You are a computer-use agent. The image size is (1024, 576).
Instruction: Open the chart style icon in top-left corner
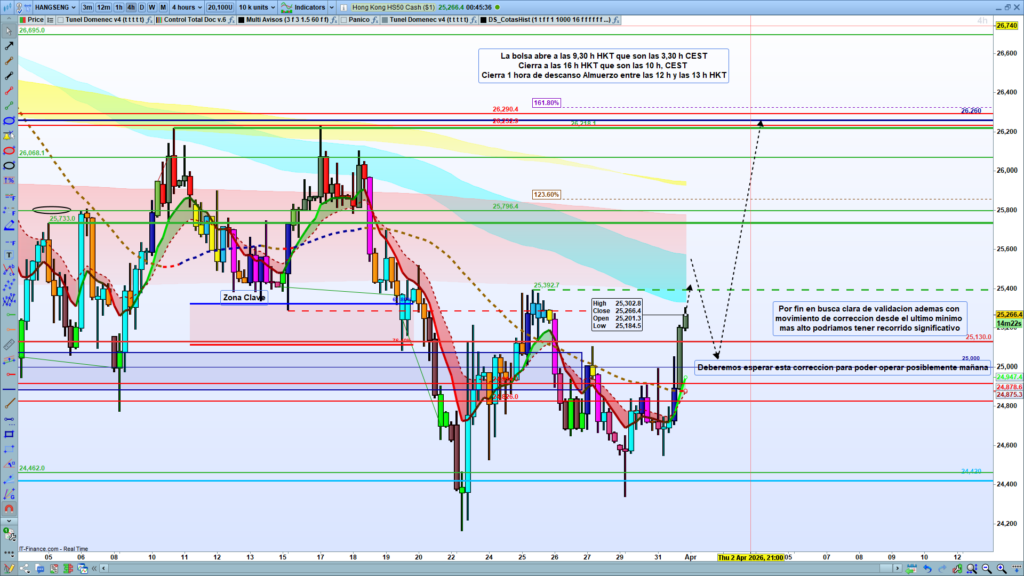pyautogui.click(x=9, y=6)
